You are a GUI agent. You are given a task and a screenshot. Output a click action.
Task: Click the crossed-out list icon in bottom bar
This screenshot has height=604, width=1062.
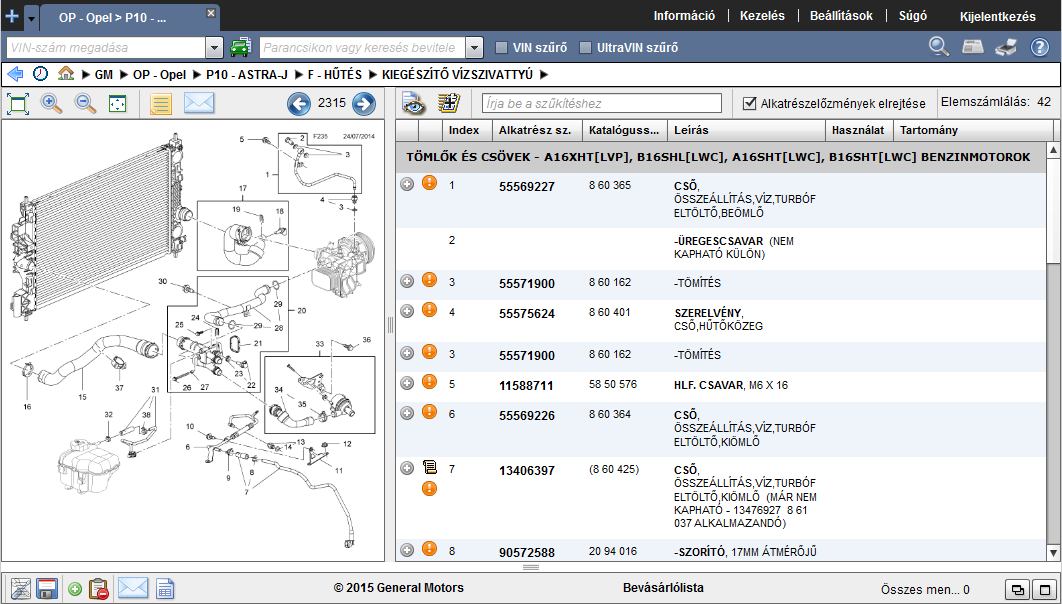(18, 588)
